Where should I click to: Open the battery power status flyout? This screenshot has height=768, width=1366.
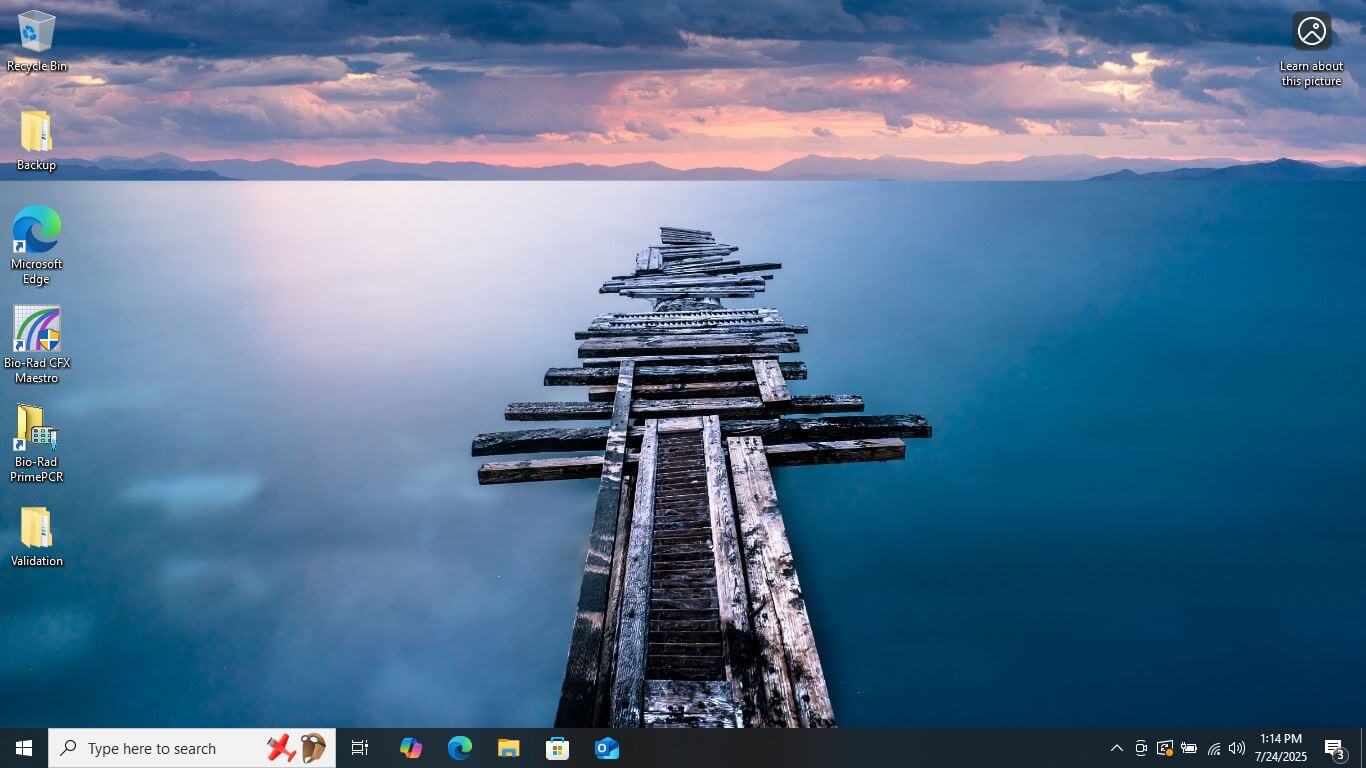click(x=1189, y=748)
